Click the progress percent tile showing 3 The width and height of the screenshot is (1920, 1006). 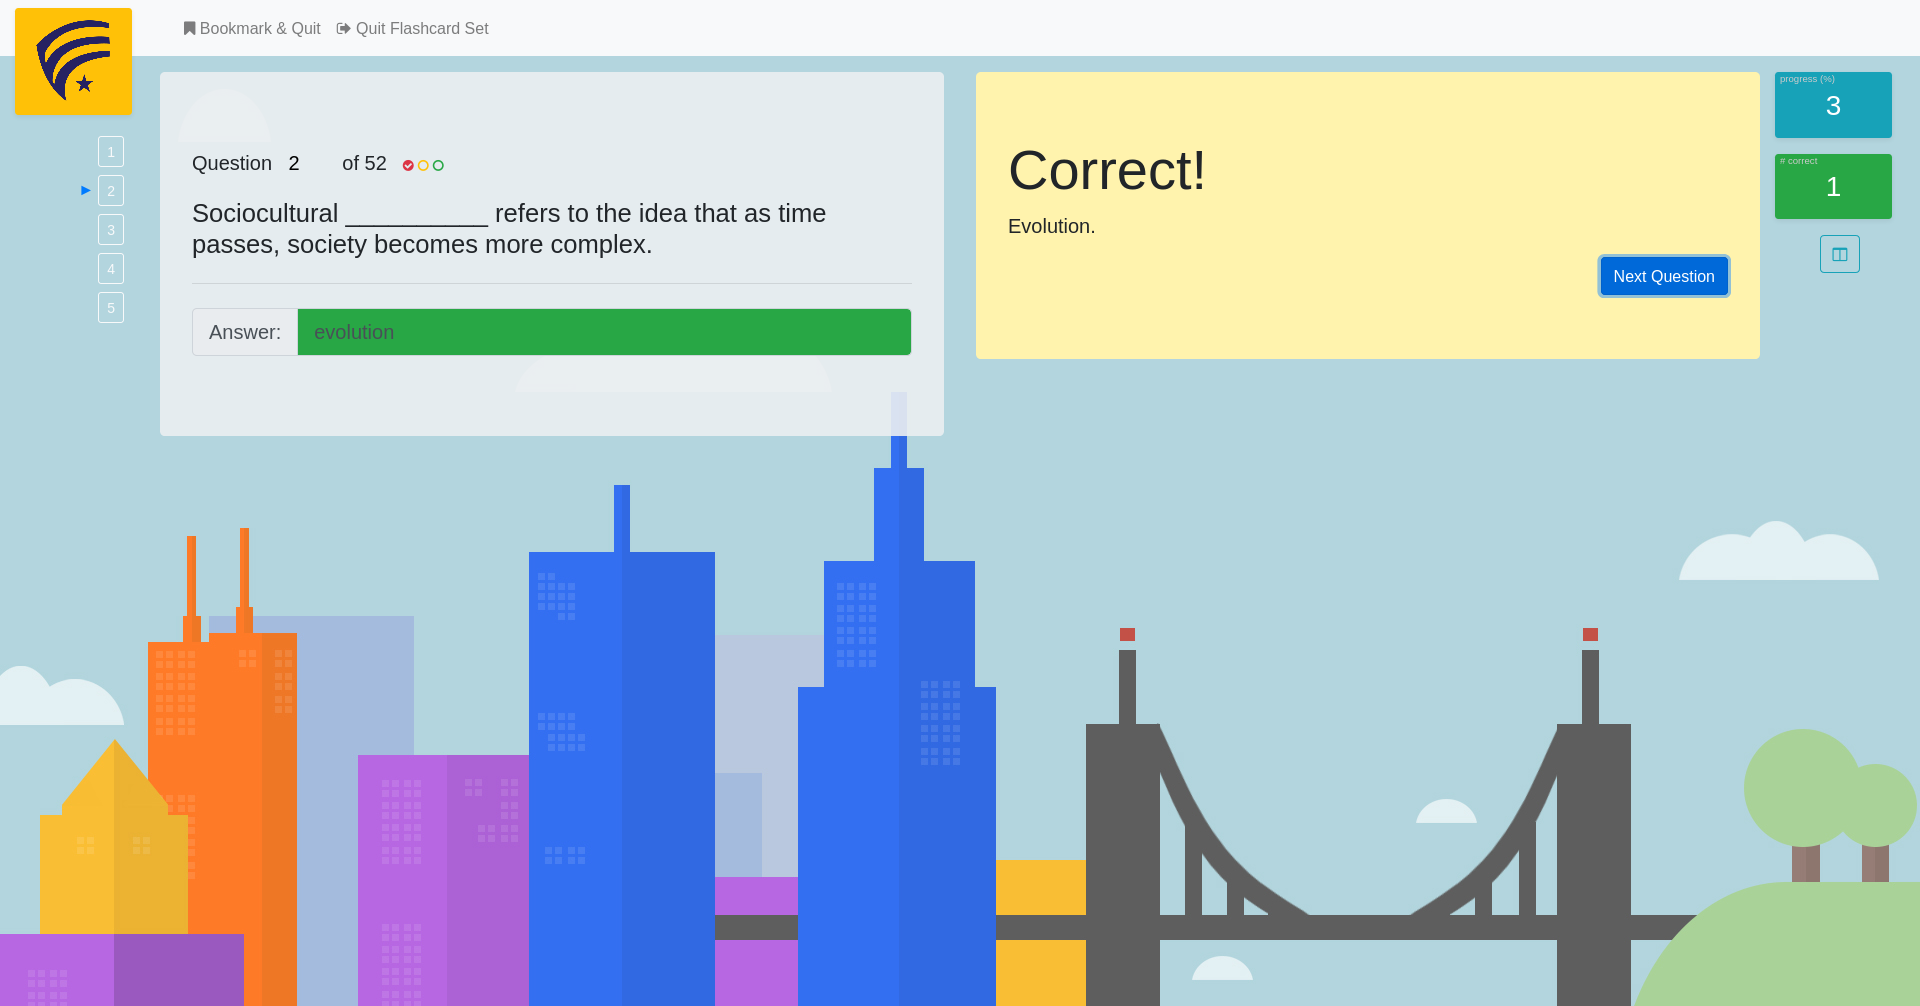[1833, 105]
